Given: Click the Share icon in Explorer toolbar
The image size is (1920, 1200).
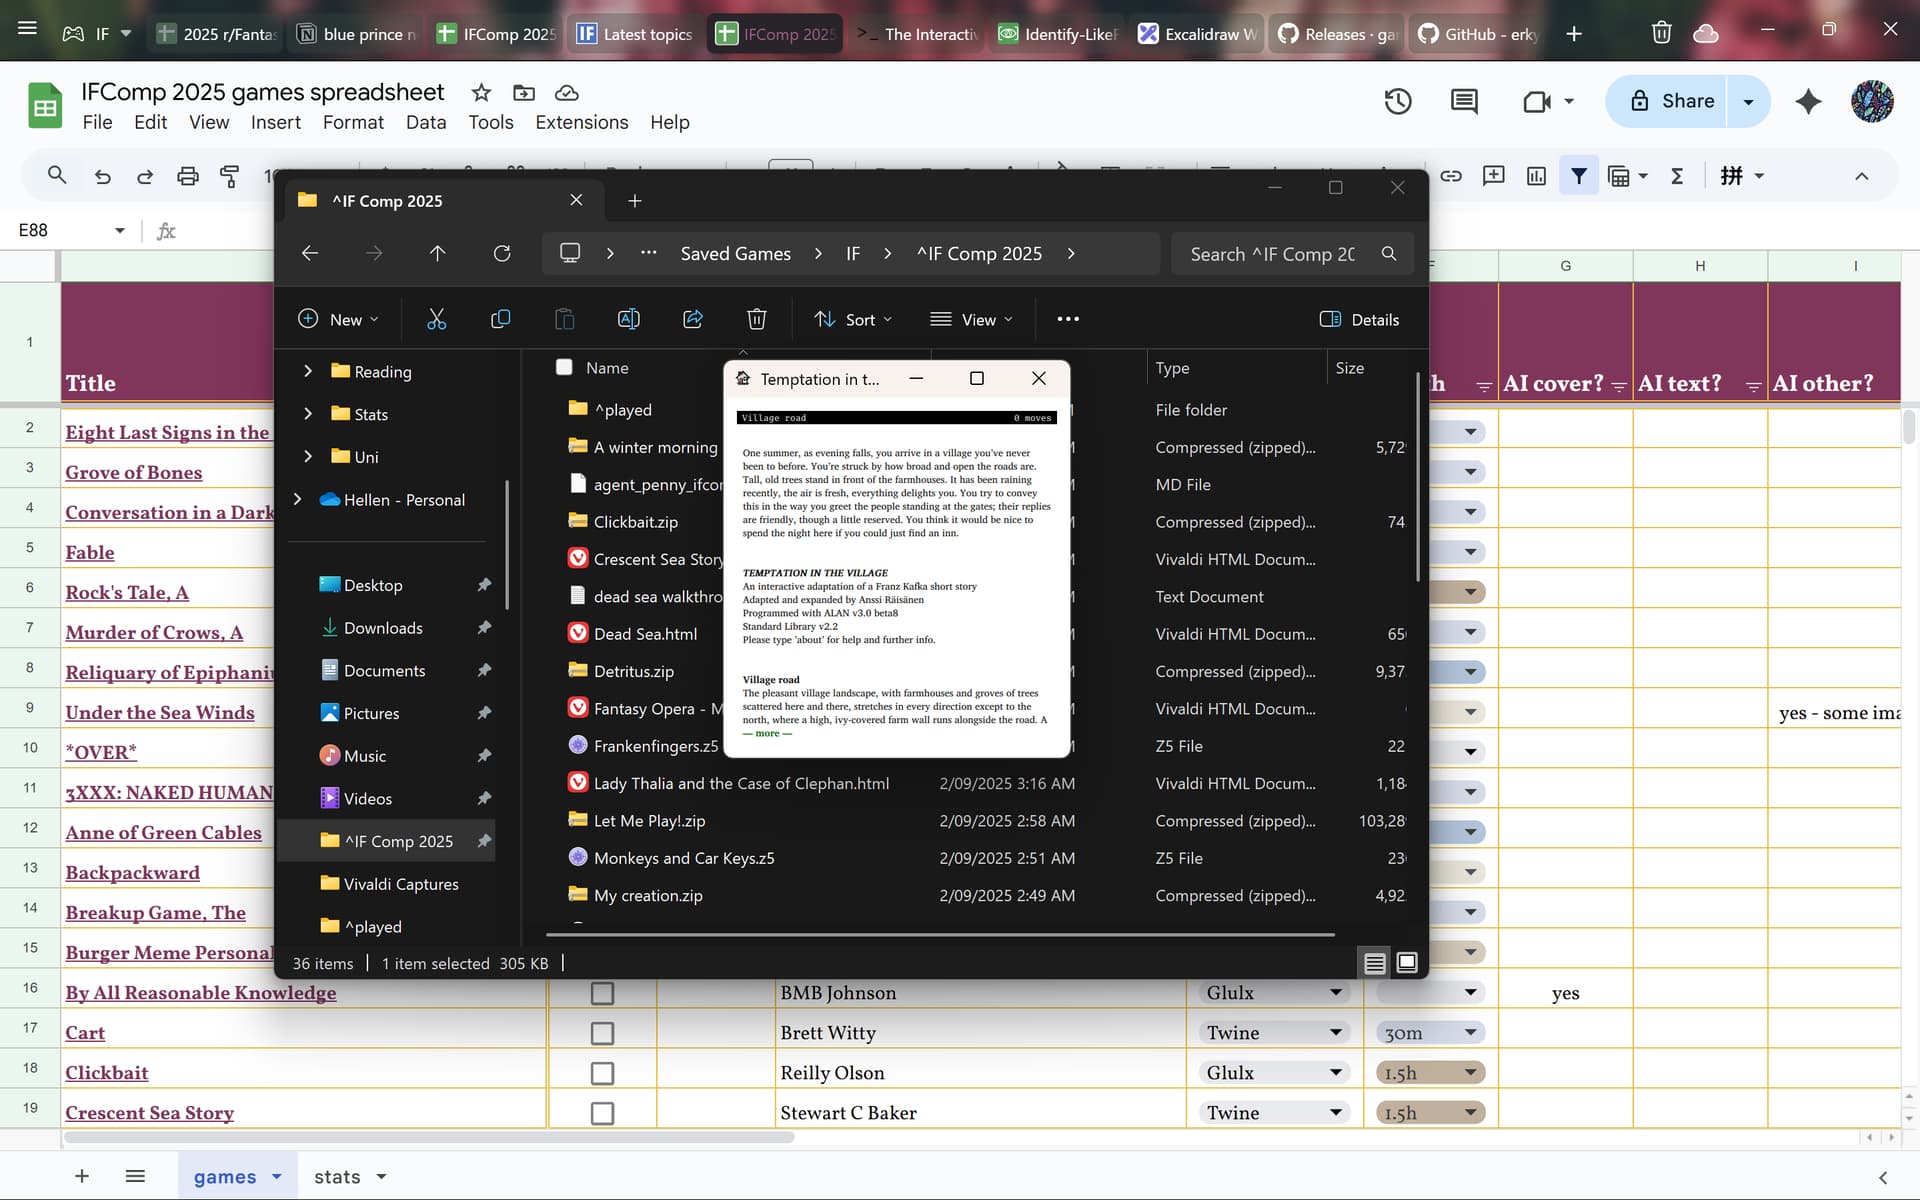Looking at the screenshot, I should pos(692,319).
